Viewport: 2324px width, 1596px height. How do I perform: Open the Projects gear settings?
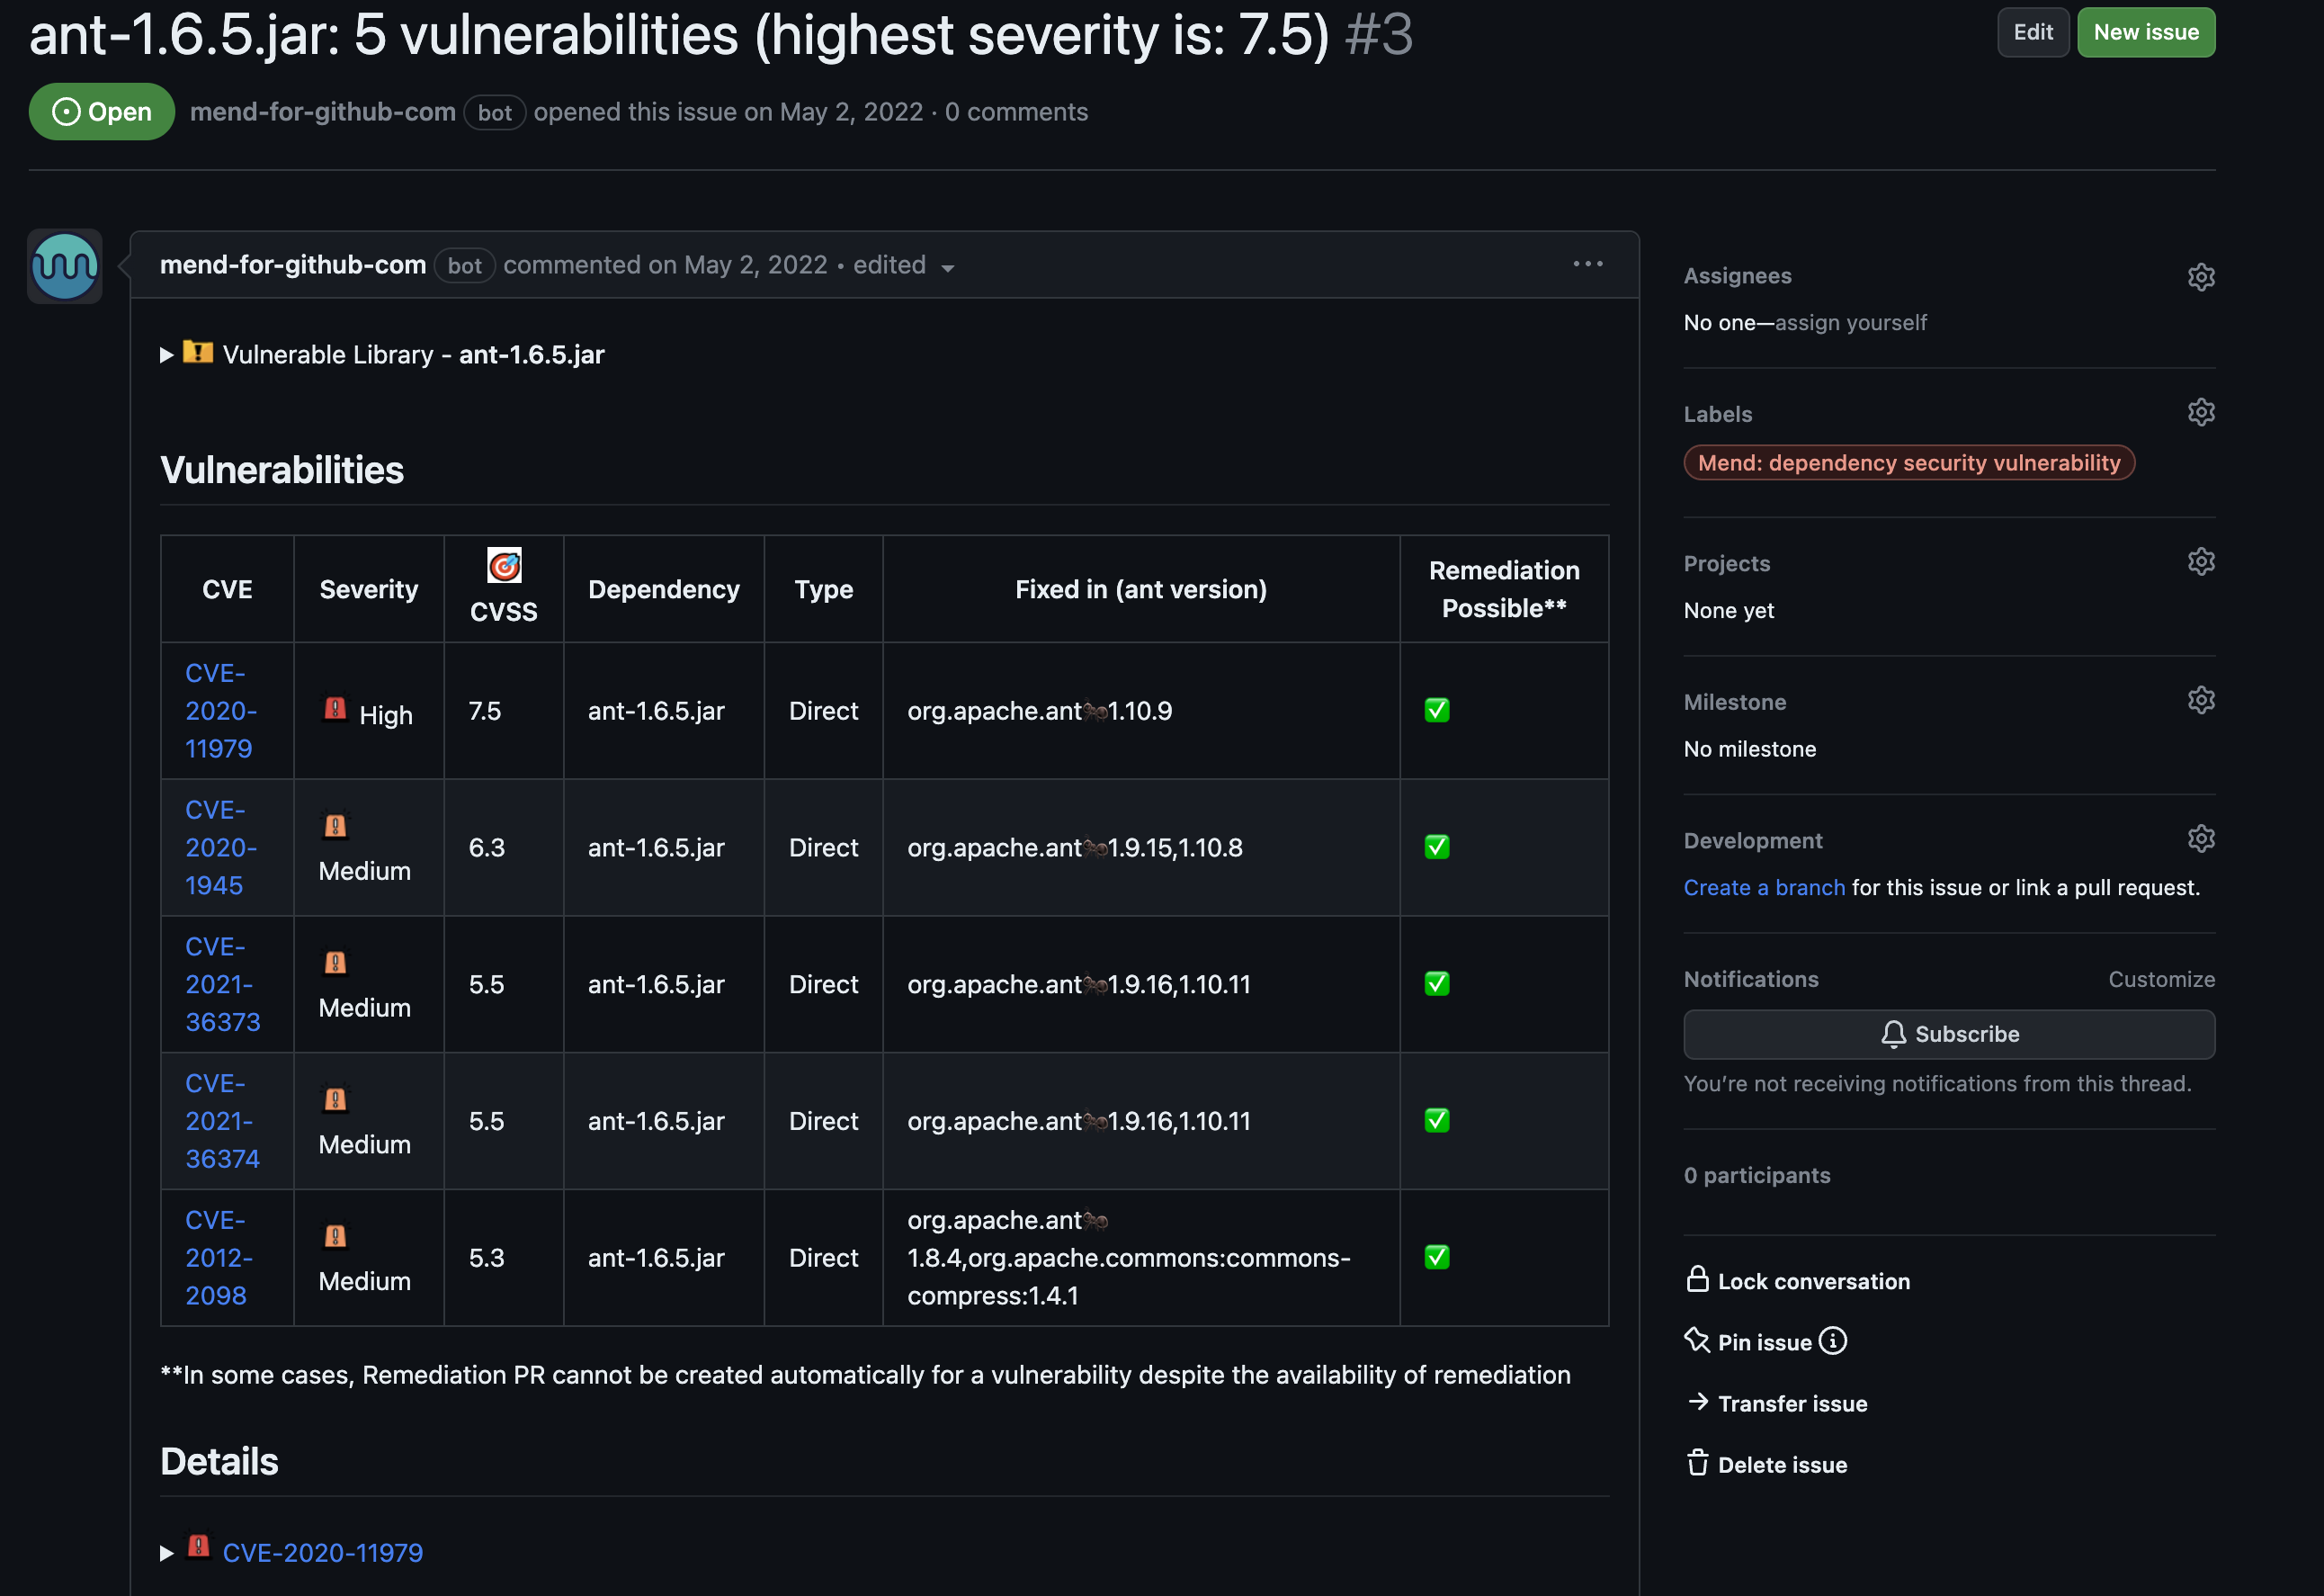[x=2200, y=562]
